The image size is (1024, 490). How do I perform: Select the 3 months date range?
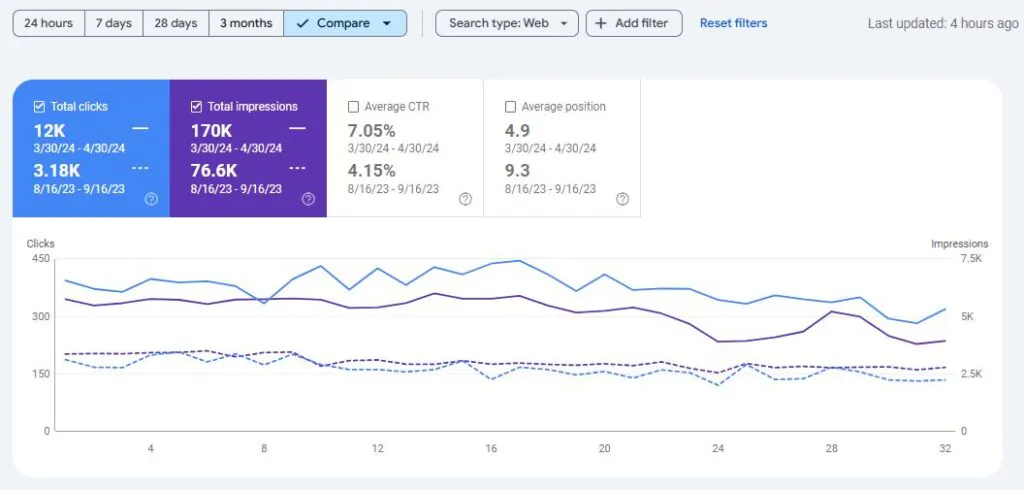coord(246,24)
